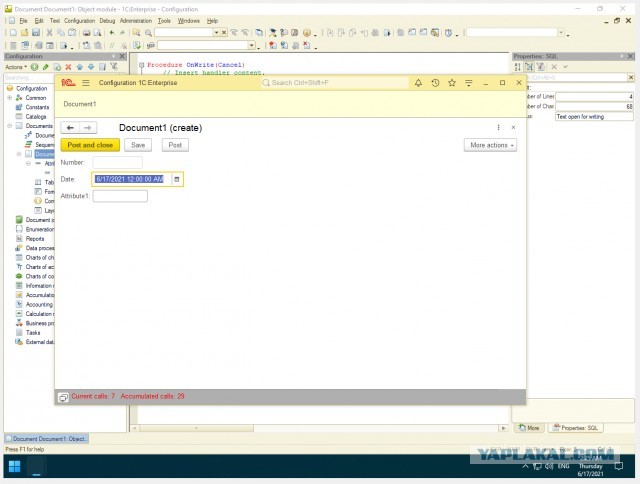Click the forward arrow navigation button
The height and width of the screenshot is (484, 640).
click(88, 128)
